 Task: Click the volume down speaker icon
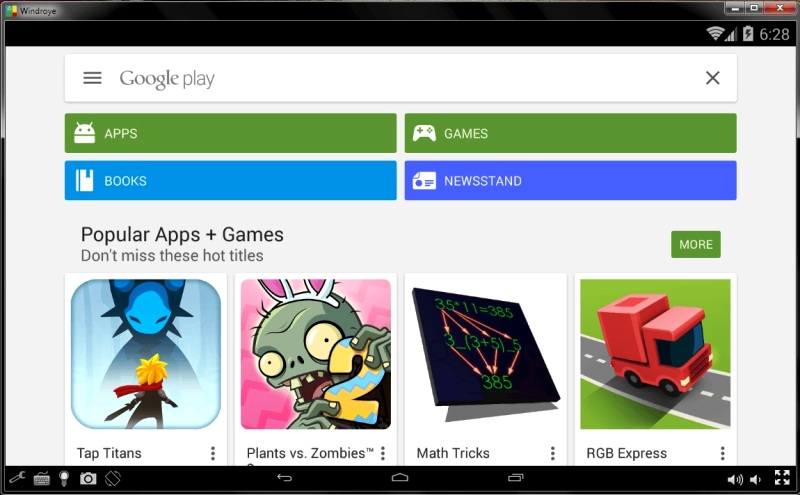(x=756, y=479)
